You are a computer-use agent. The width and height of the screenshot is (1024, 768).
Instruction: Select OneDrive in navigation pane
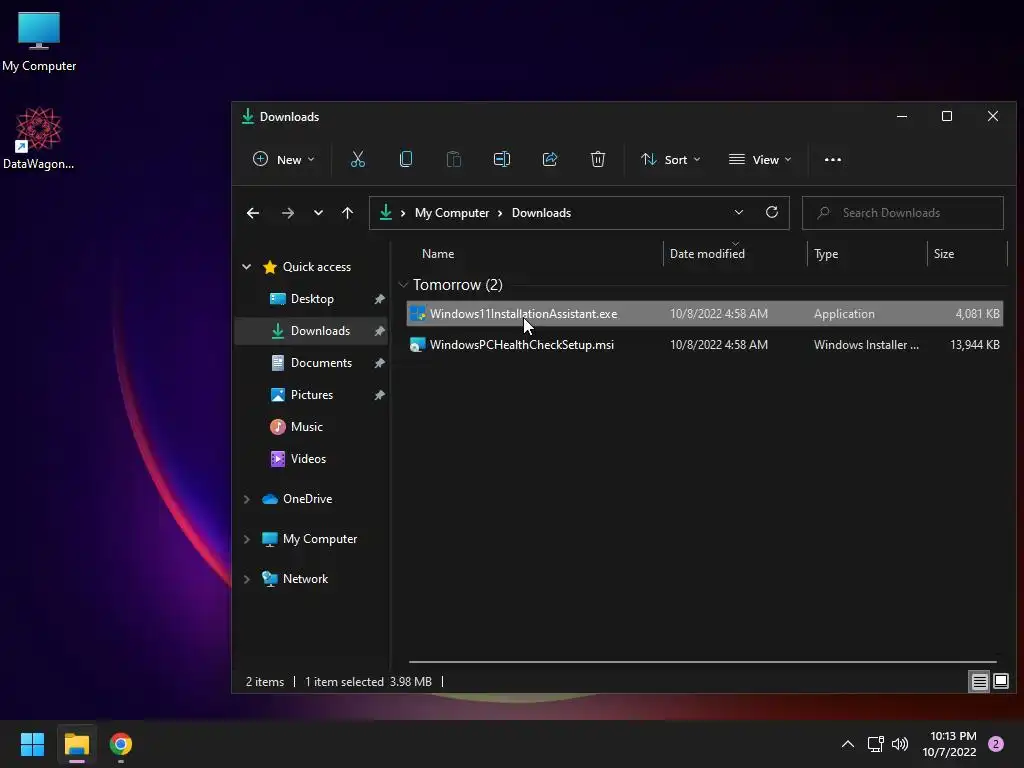(307, 499)
